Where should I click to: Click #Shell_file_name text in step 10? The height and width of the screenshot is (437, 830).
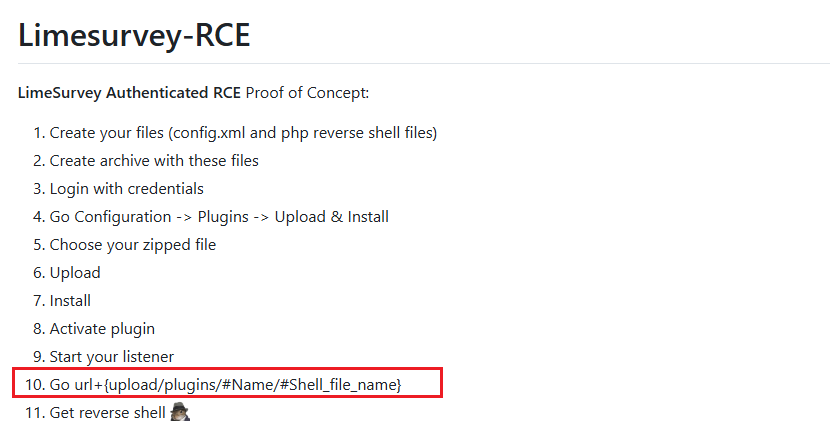pos(338,385)
